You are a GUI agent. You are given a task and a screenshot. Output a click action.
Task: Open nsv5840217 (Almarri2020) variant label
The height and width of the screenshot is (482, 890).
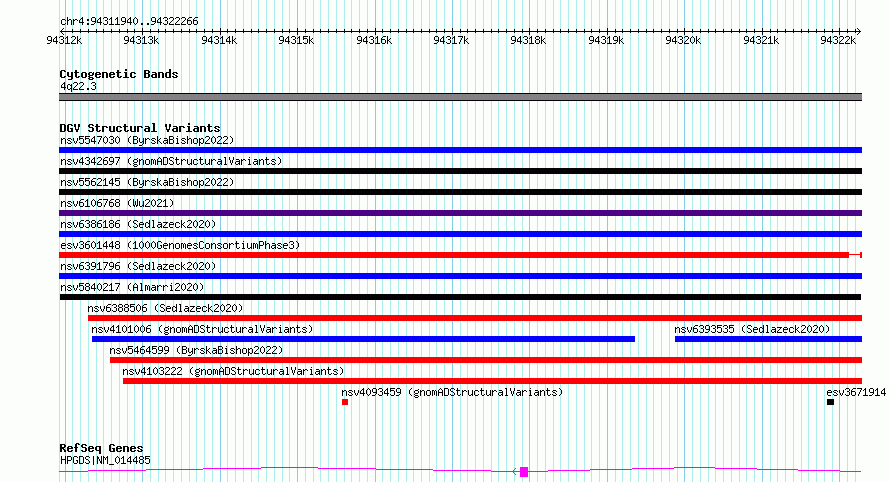click(x=132, y=287)
